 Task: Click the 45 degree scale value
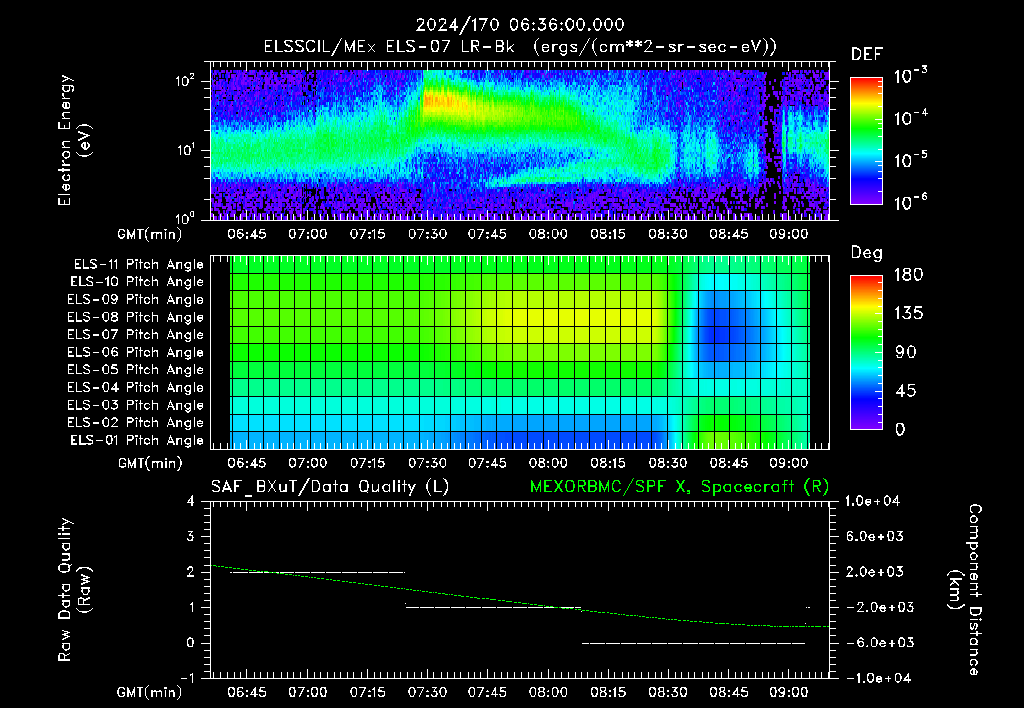pos(905,391)
